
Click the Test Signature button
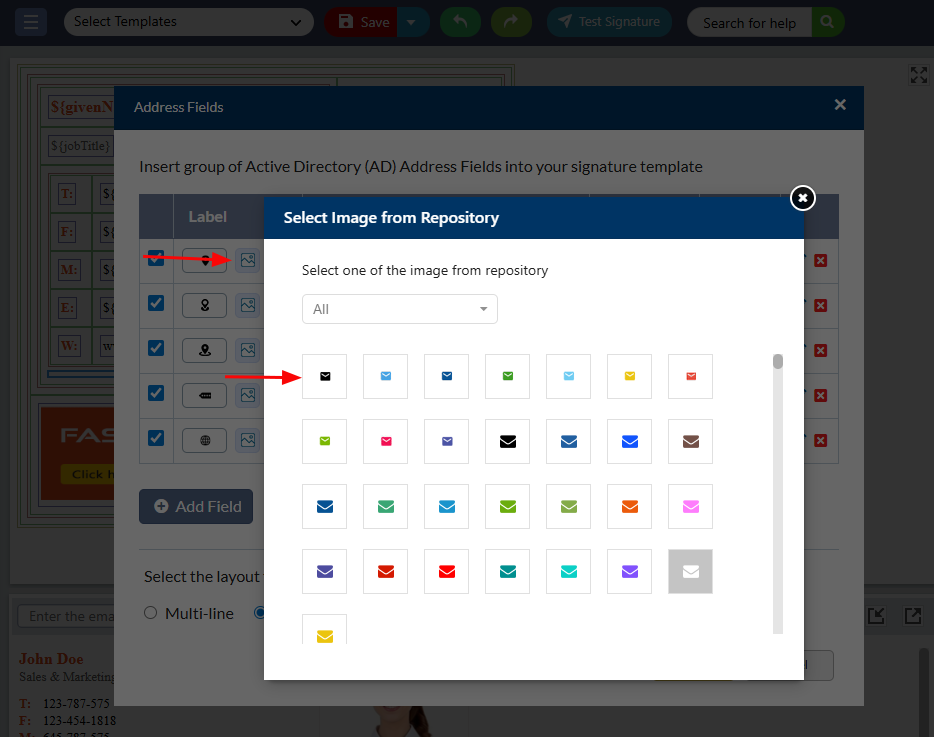(x=609, y=22)
